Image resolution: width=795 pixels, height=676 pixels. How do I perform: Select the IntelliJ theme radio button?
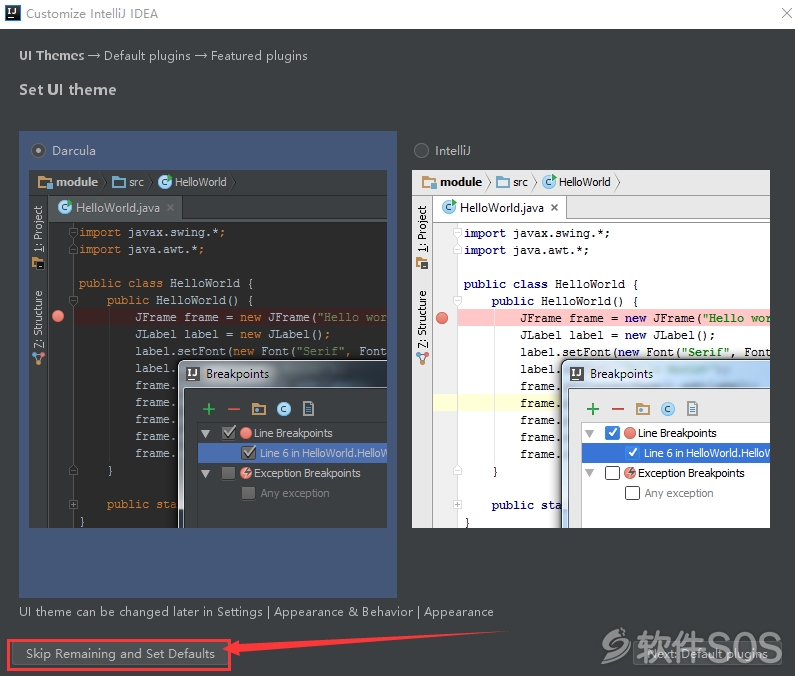(x=421, y=151)
